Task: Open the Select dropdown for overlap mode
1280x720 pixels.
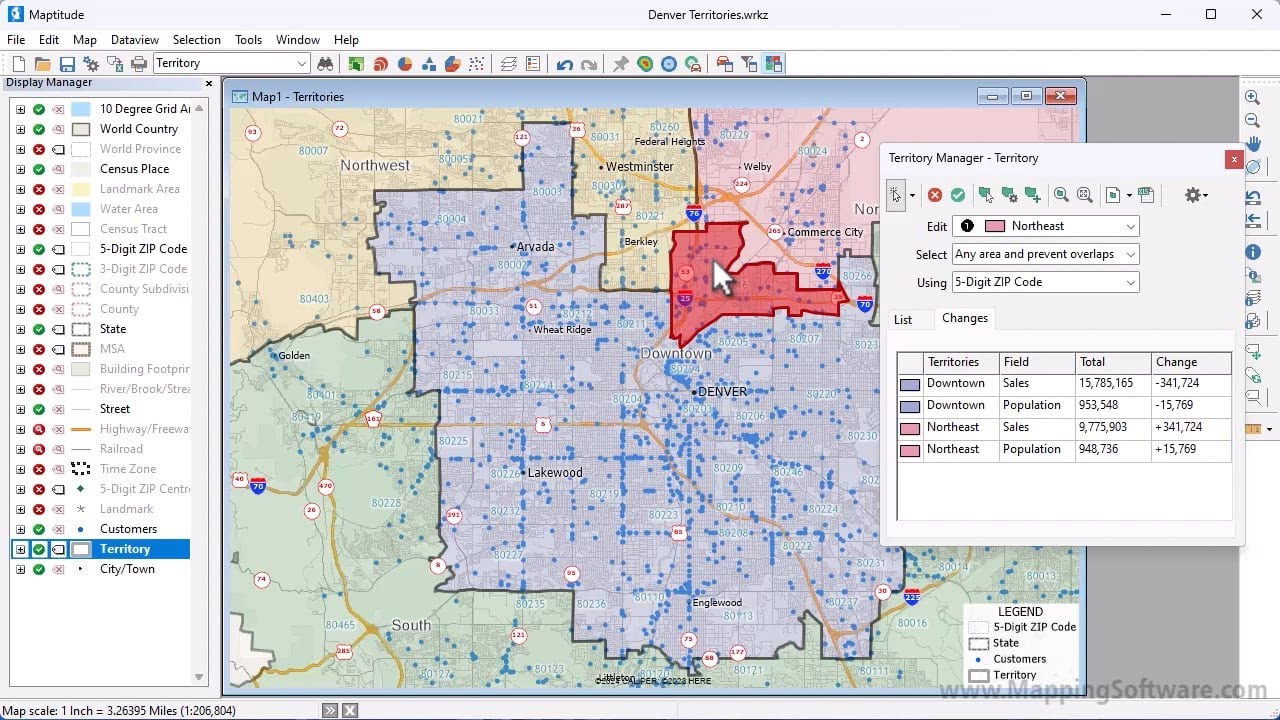Action: click(1045, 254)
